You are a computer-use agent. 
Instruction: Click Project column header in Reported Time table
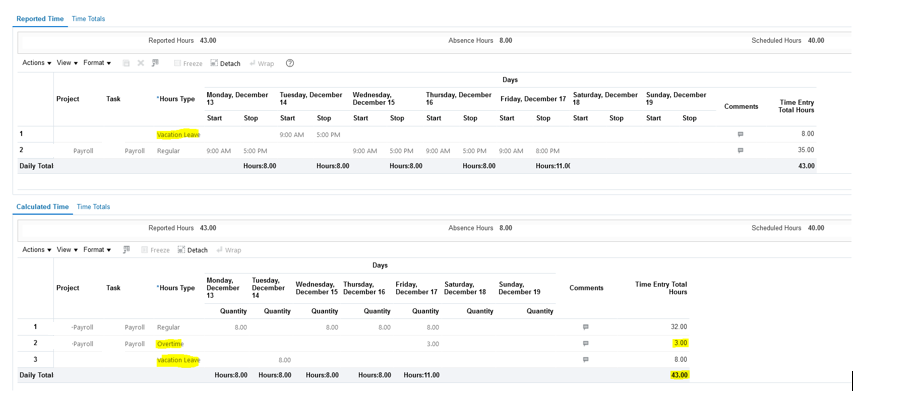[68, 99]
